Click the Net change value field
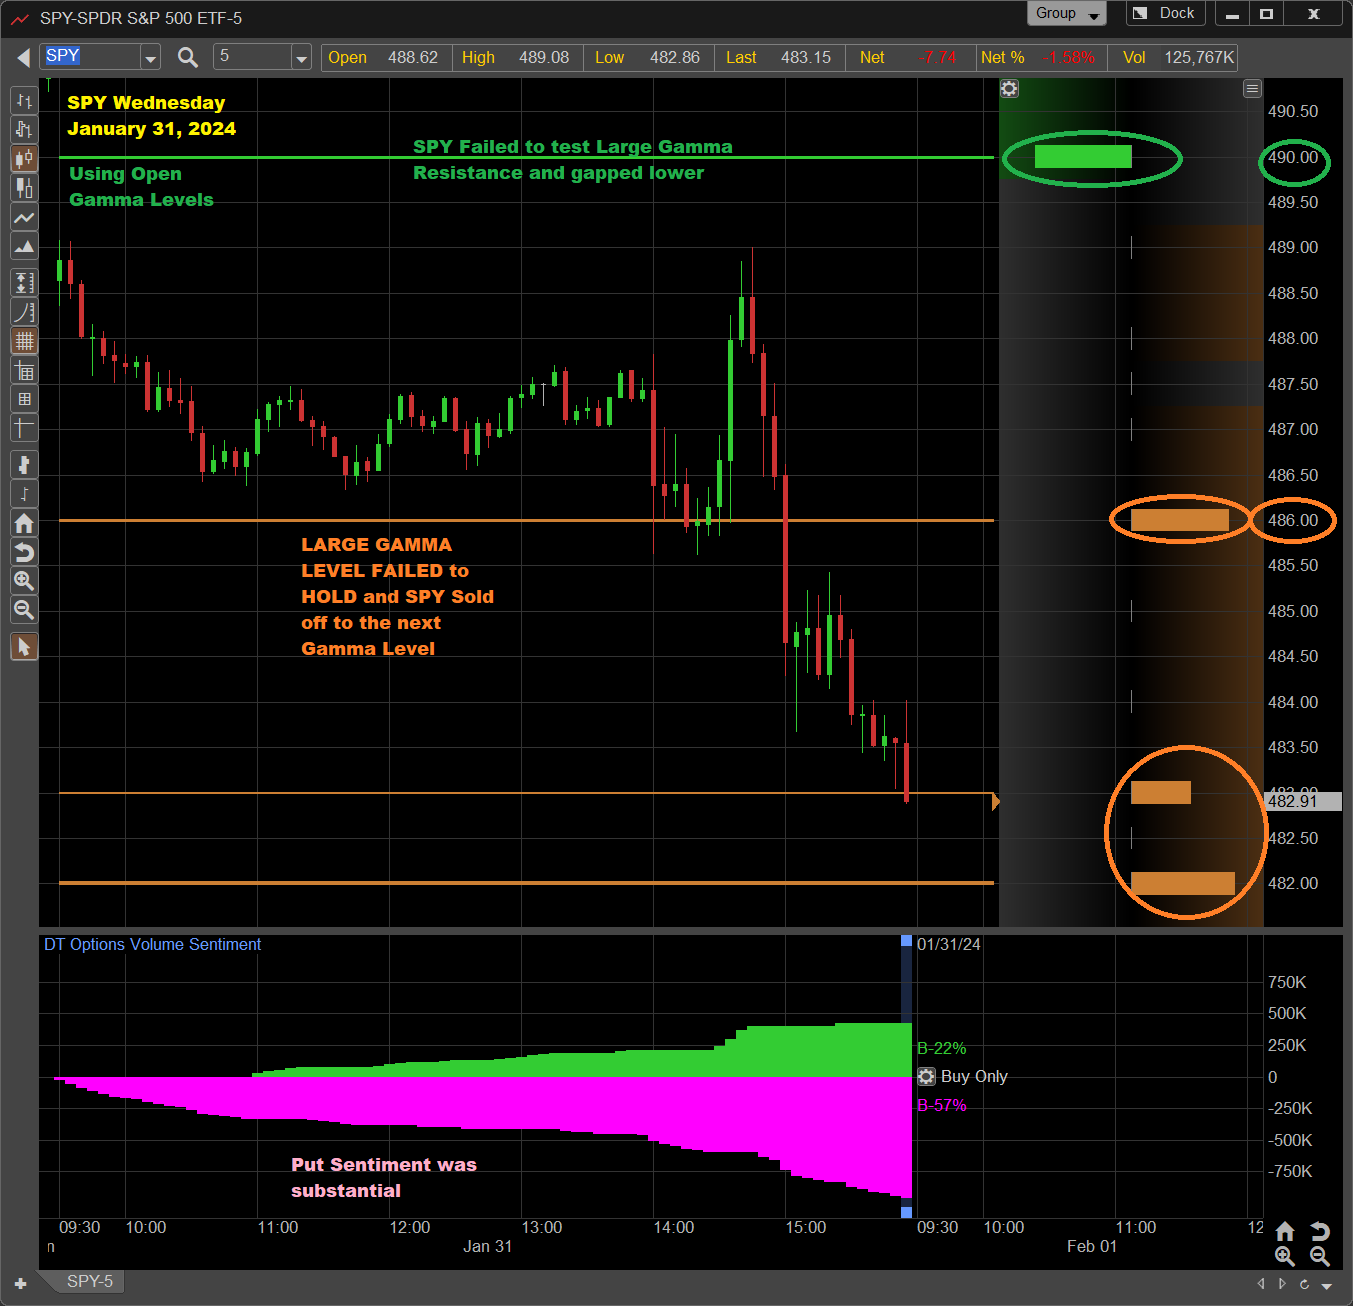 (937, 58)
